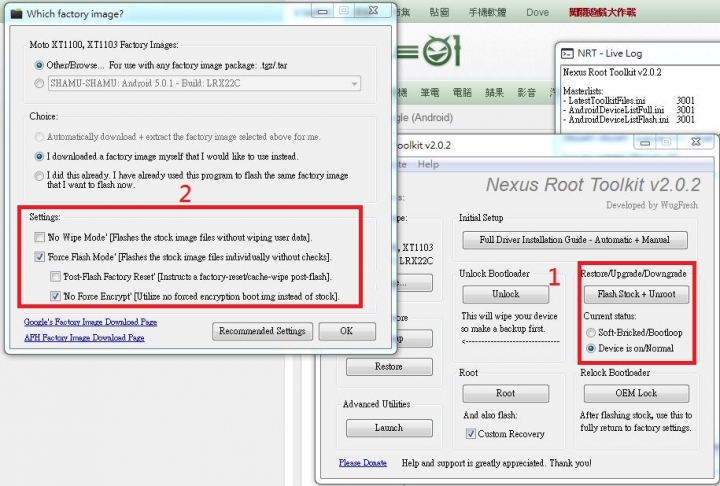This screenshot has width=720, height=486.
Task: Toggle the 'No Force Encrypt' checkbox
Action: 56,296
